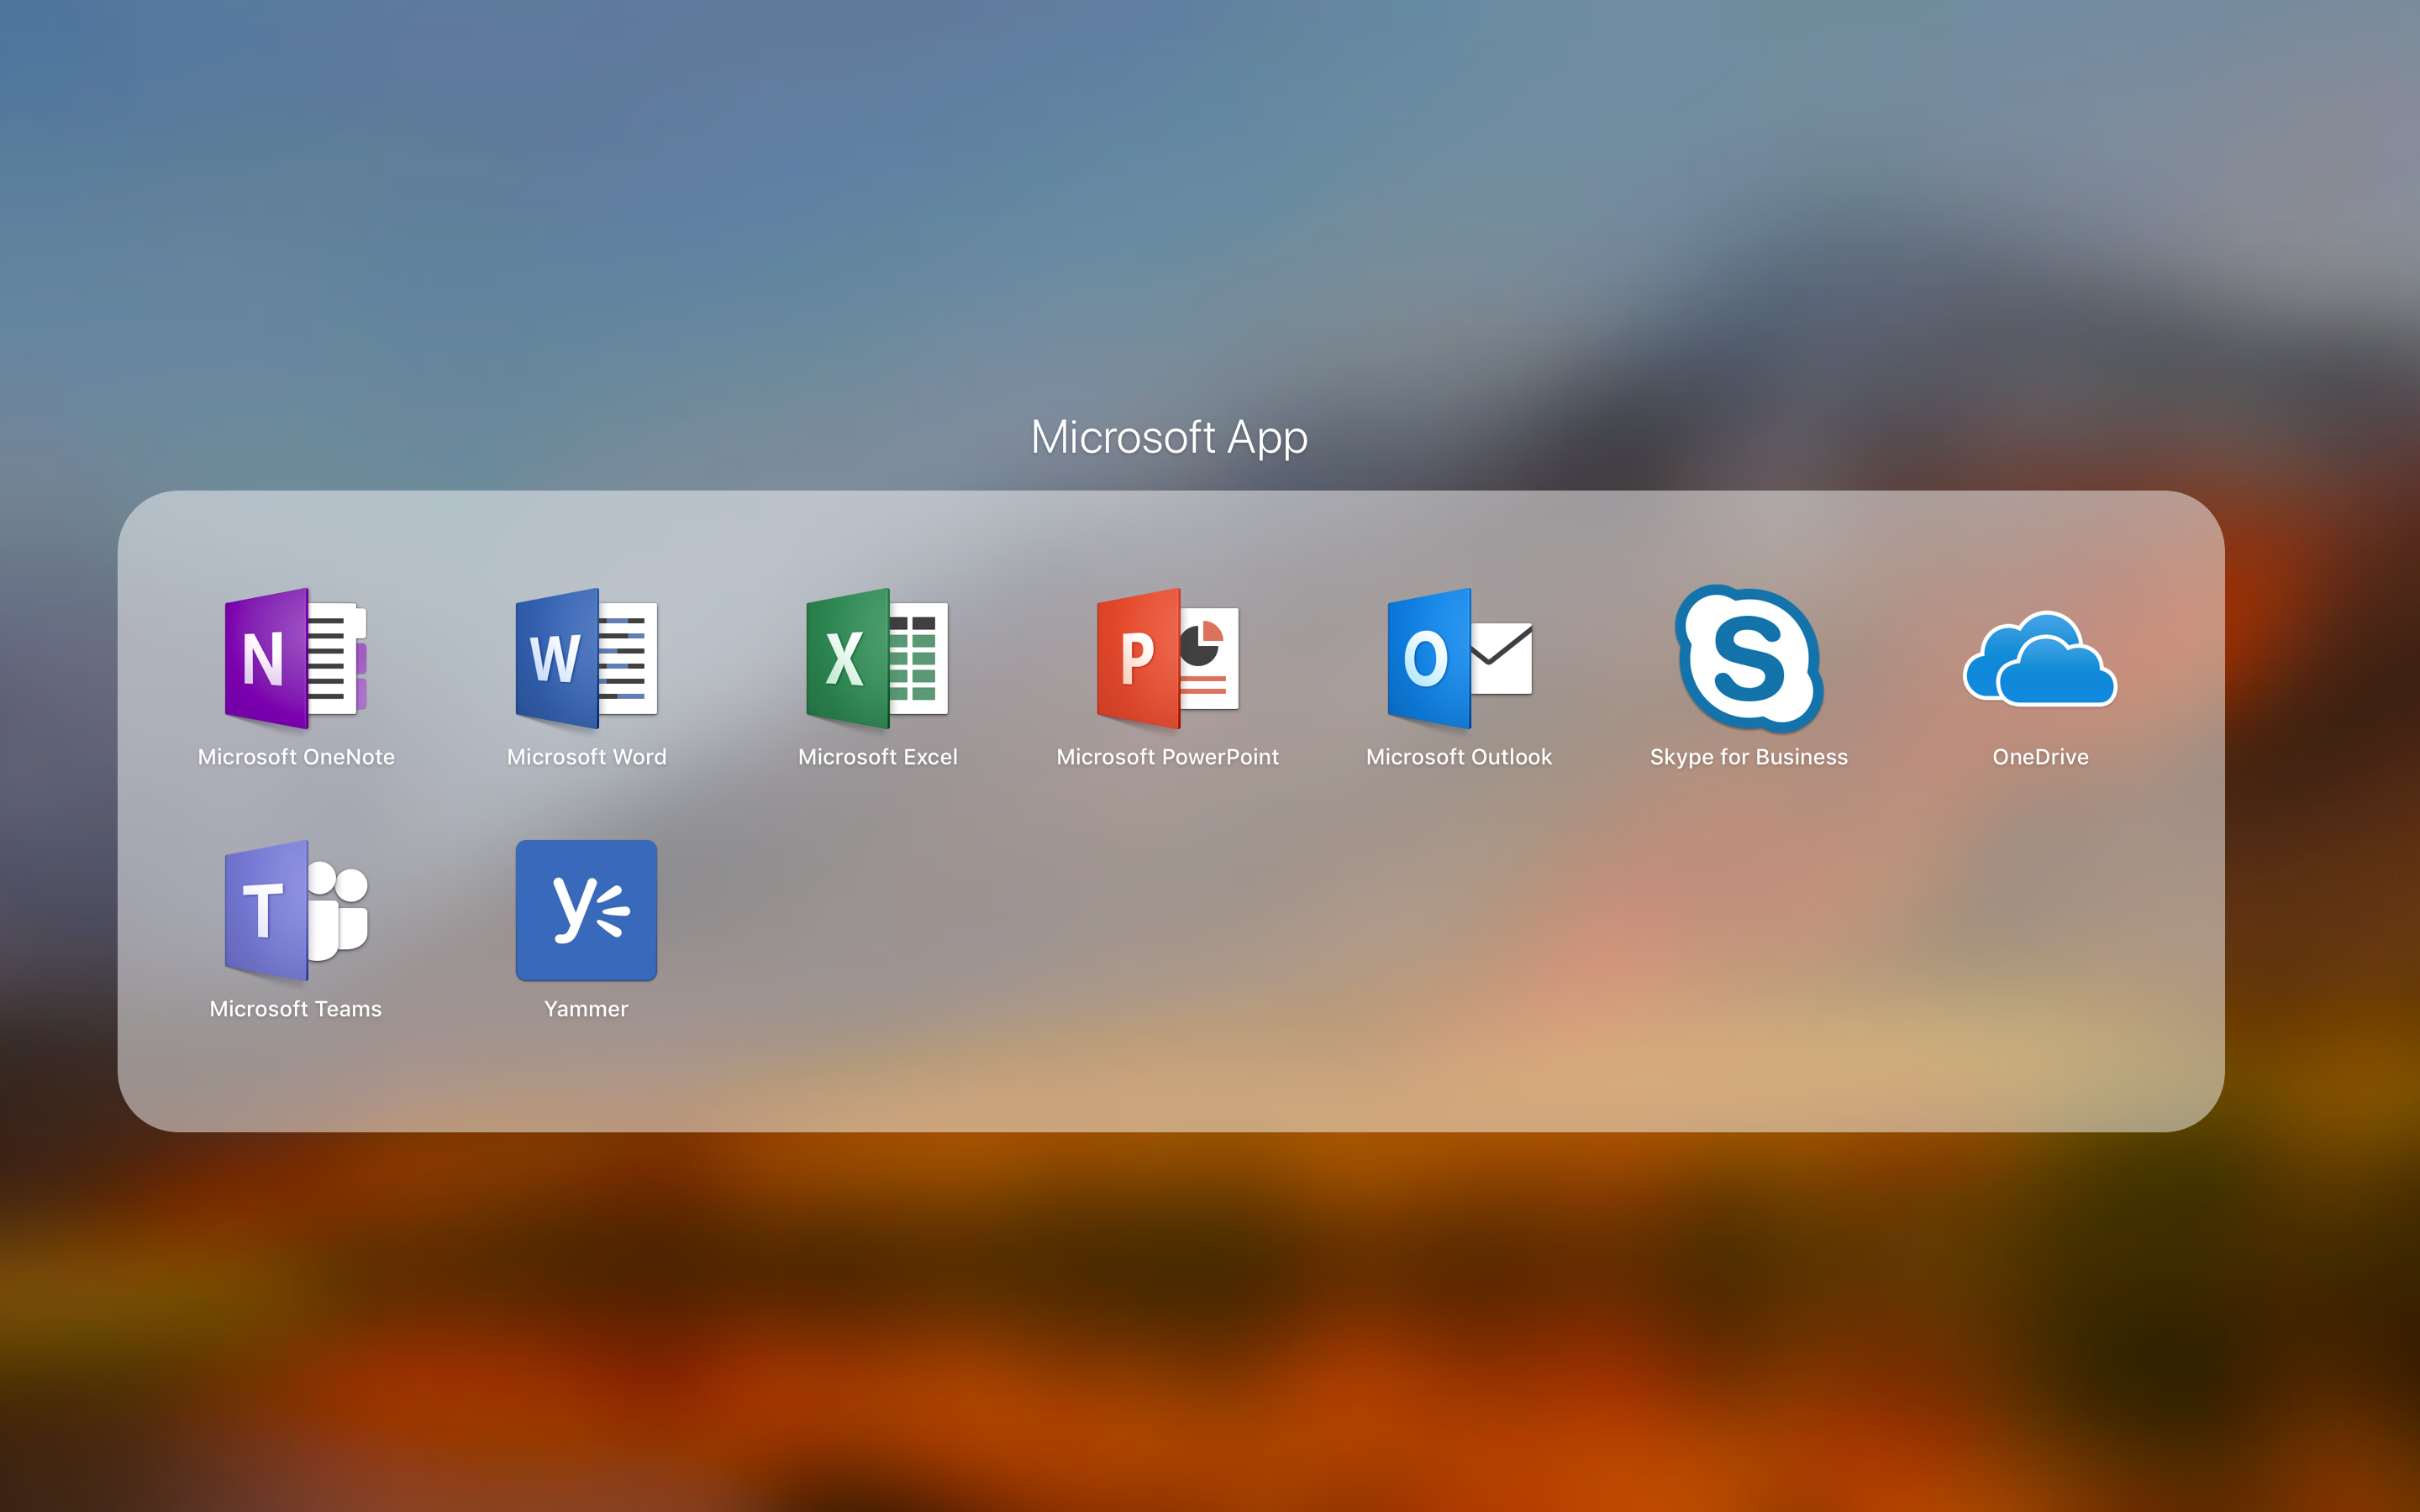Click the "Skype for Business" label text

point(1749,757)
